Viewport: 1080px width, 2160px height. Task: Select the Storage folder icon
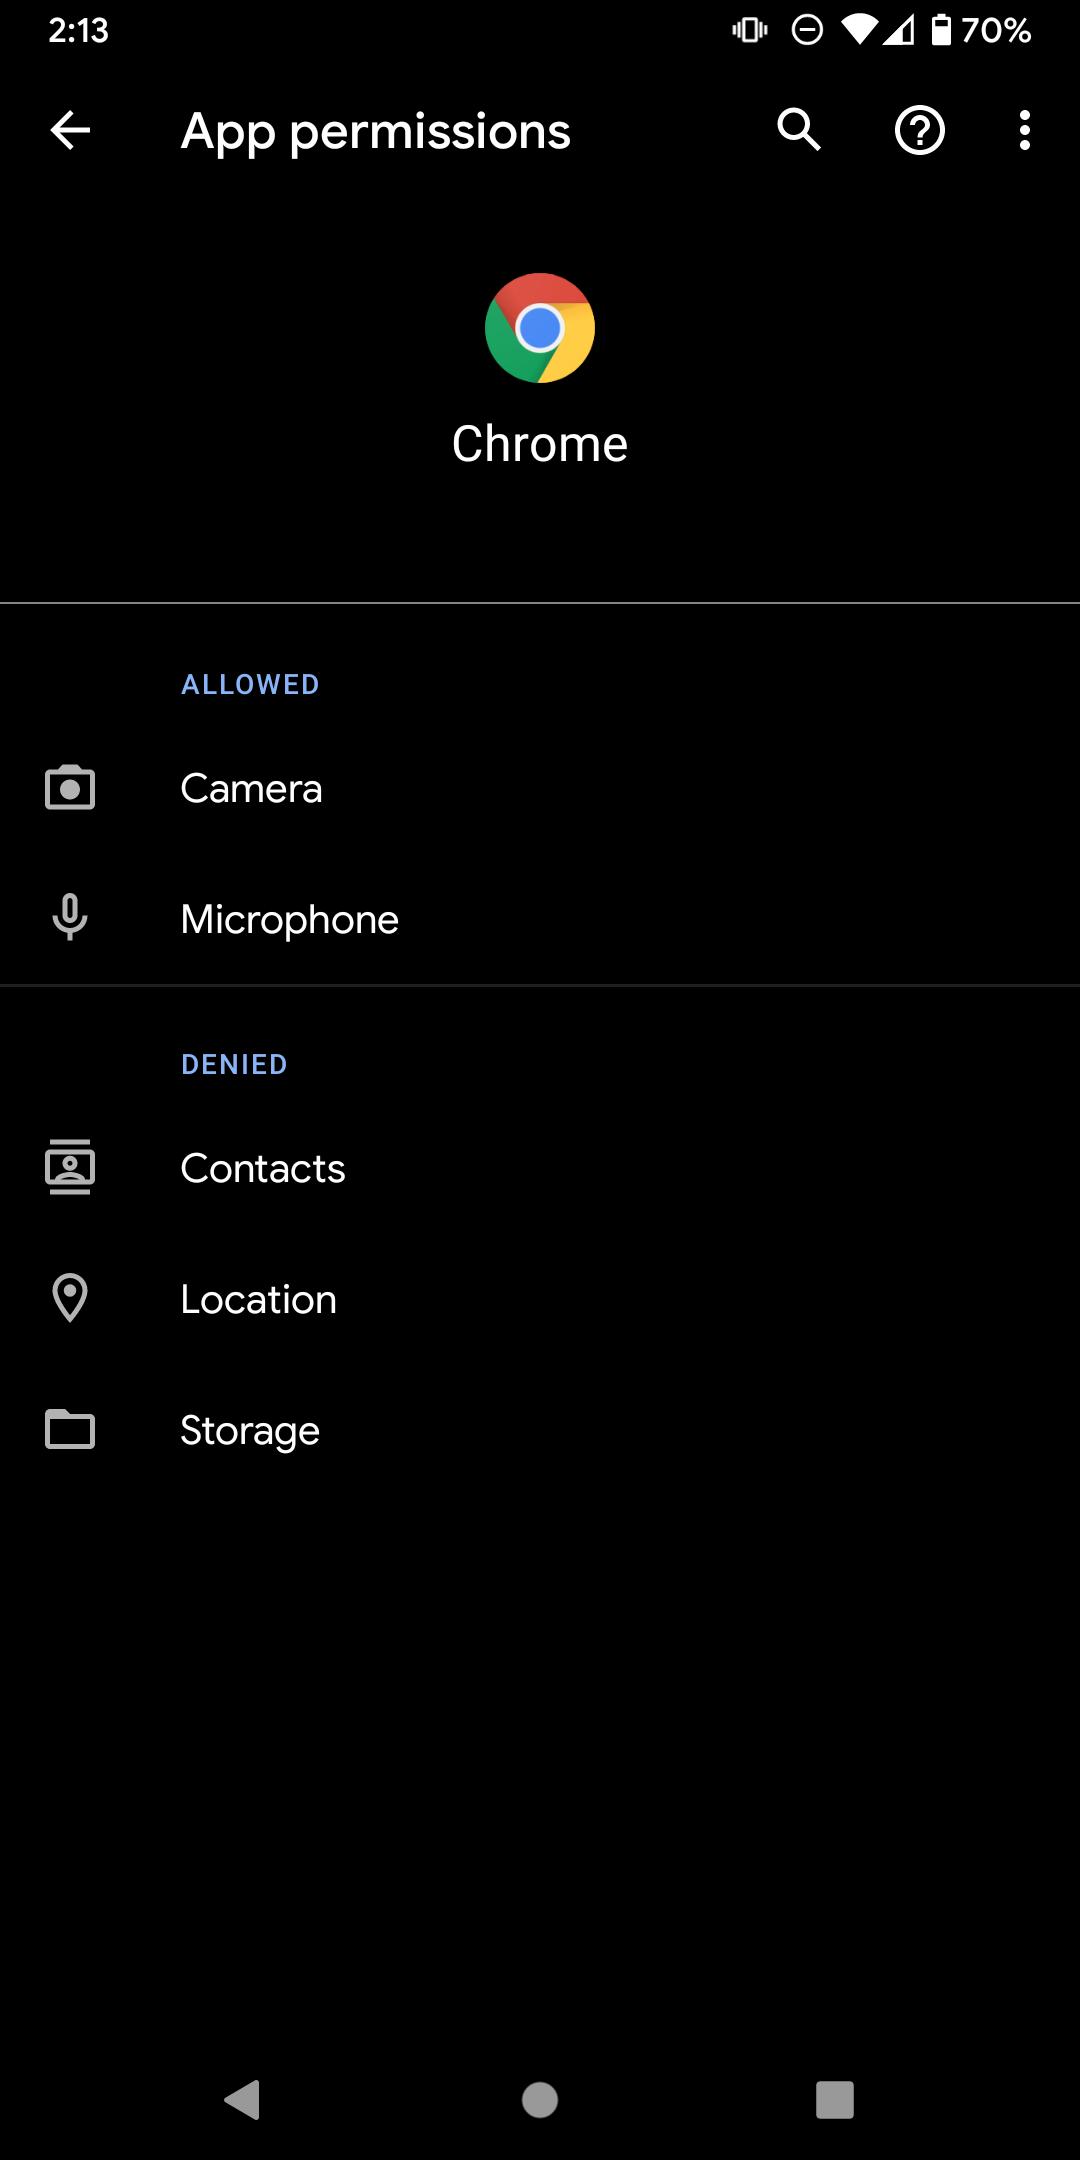pyautogui.click(x=71, y=1430)
